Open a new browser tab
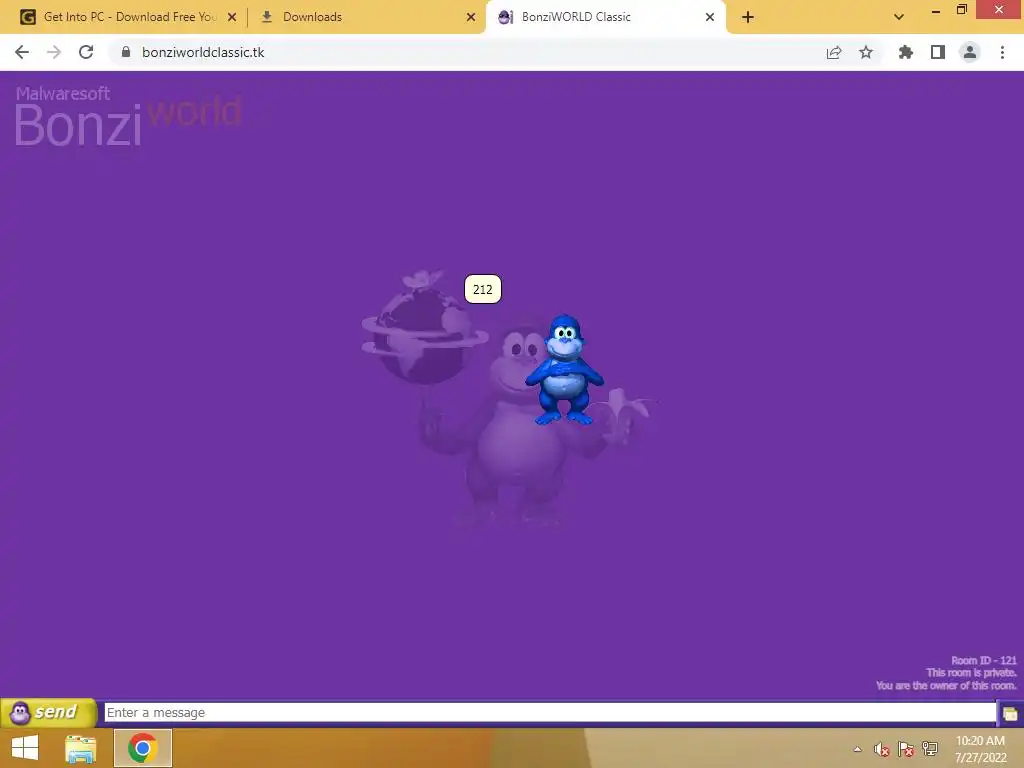This screenshot has height=768, width=1024. [x=748, y=17]
